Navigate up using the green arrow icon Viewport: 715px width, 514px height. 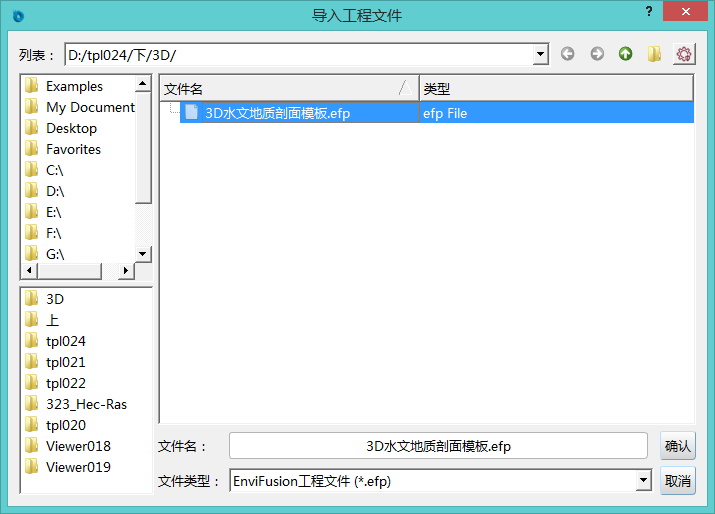click(626, 54)
